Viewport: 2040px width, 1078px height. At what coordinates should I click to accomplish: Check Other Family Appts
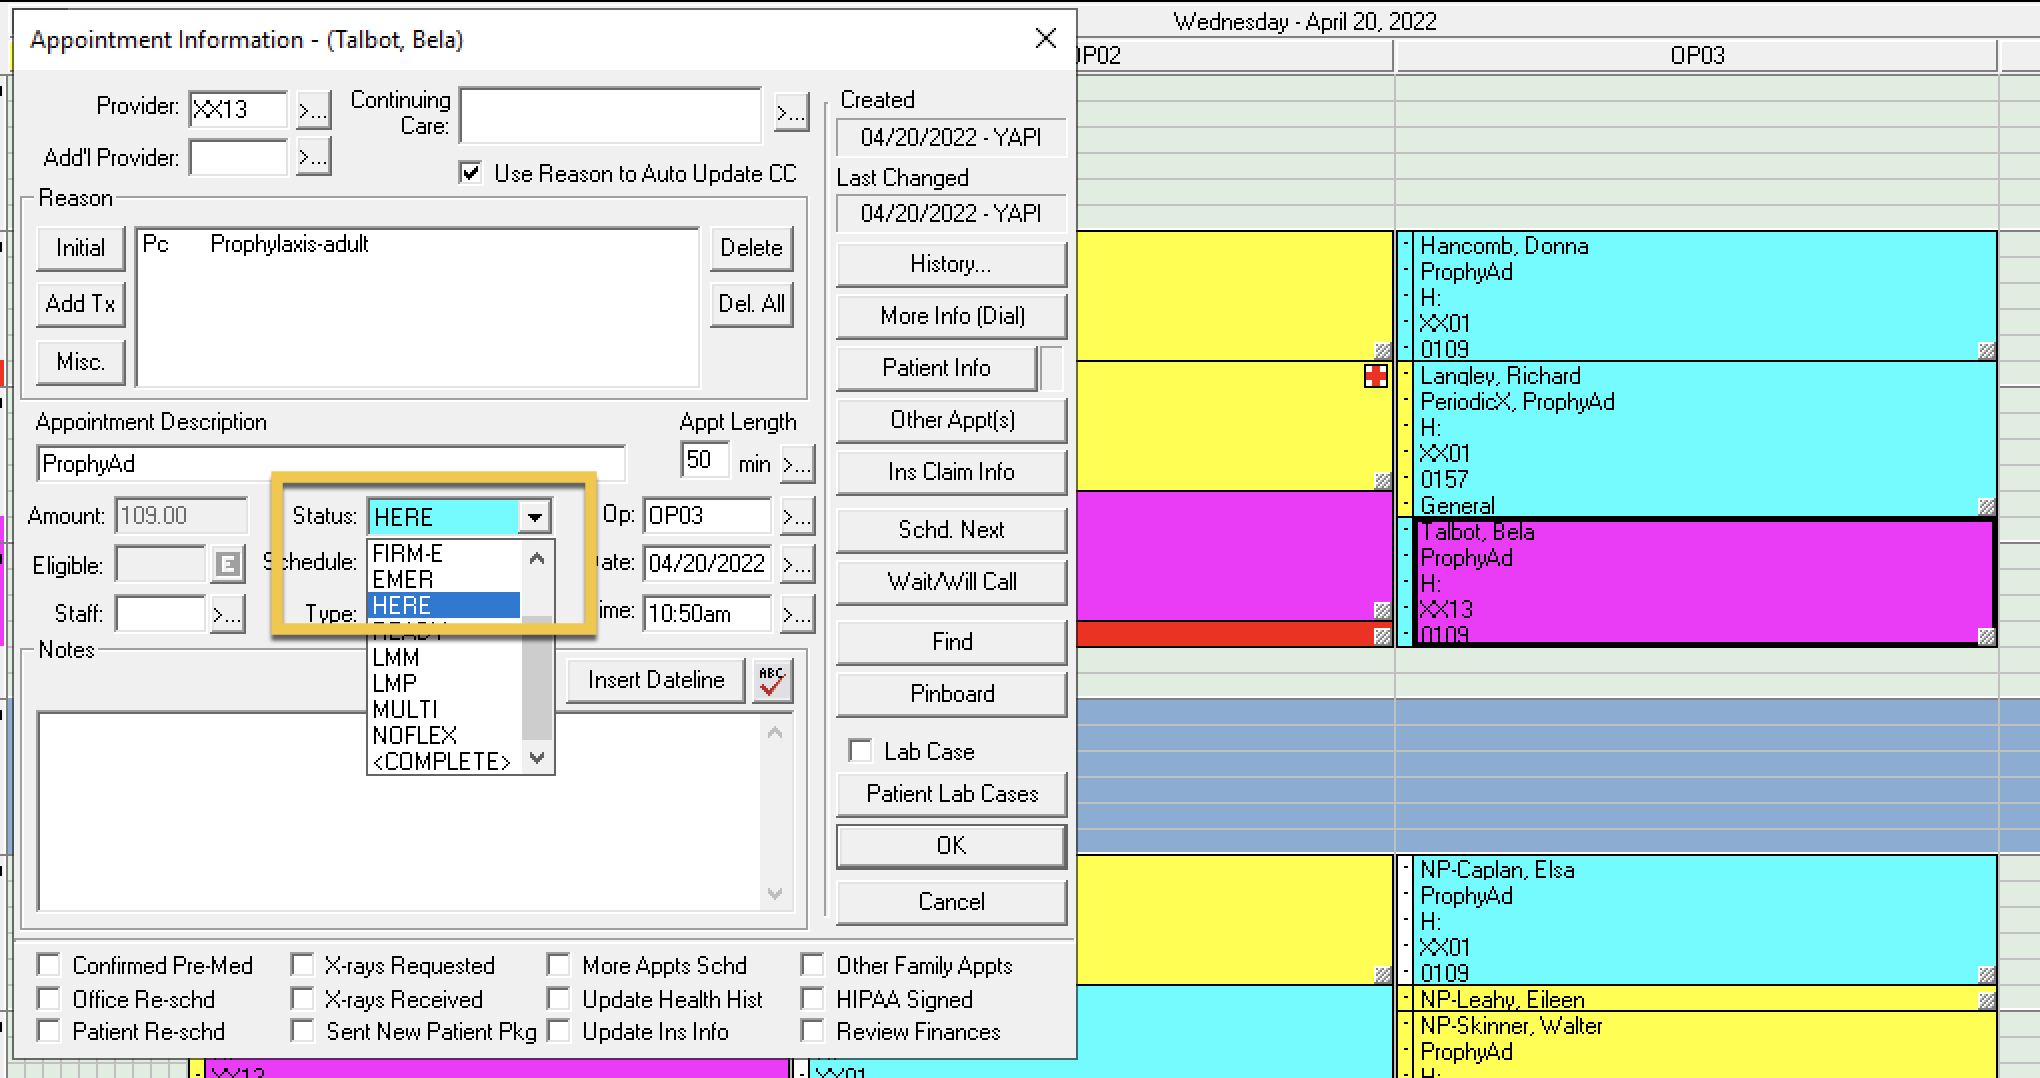click(x=812, y=965)
